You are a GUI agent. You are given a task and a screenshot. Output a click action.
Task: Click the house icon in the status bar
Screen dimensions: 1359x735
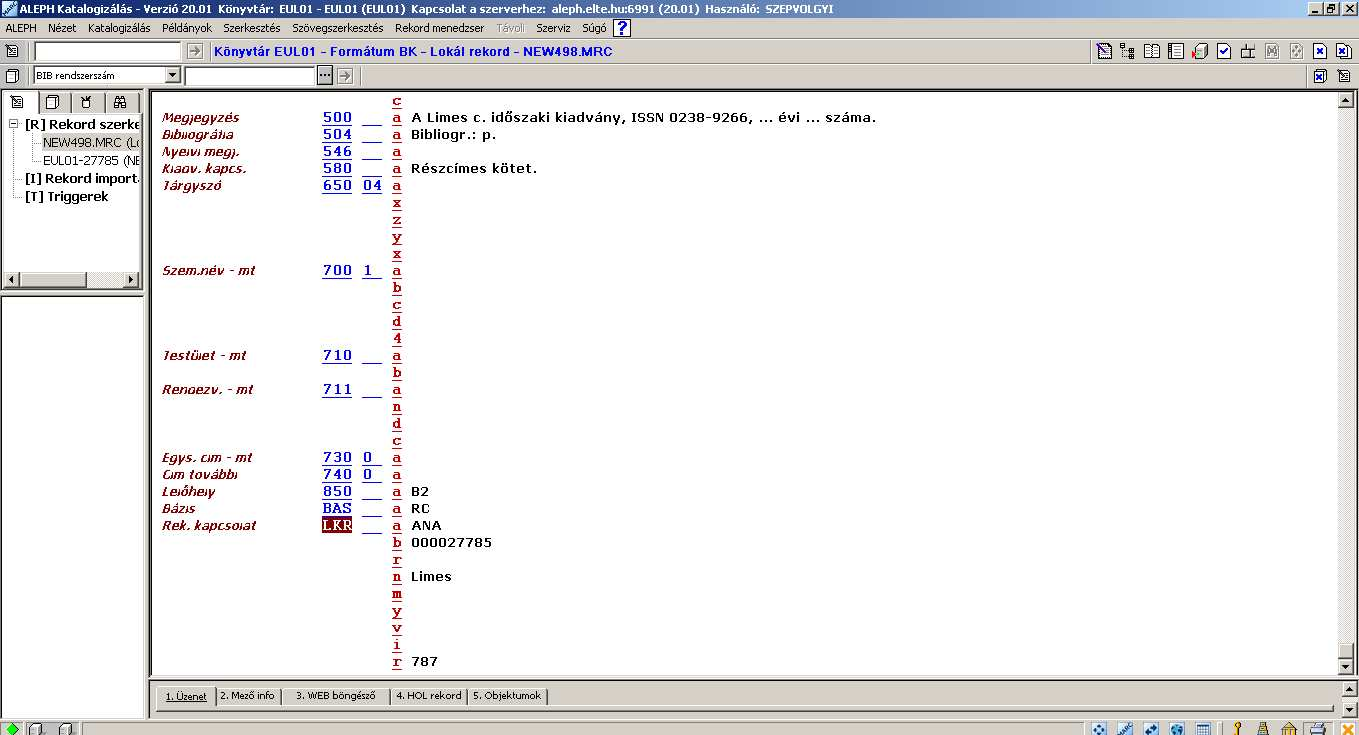tap(1290, 728)
